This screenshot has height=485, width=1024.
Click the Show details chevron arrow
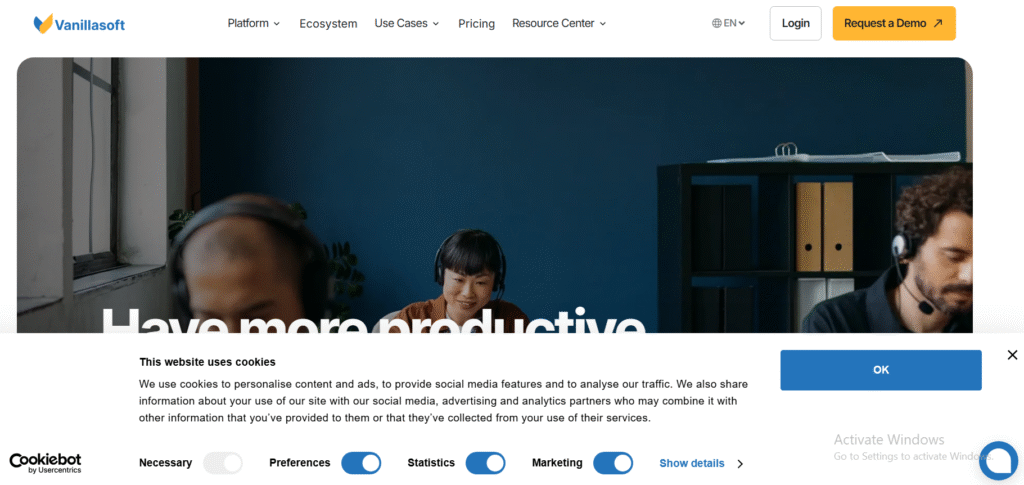tap(740, 463)
